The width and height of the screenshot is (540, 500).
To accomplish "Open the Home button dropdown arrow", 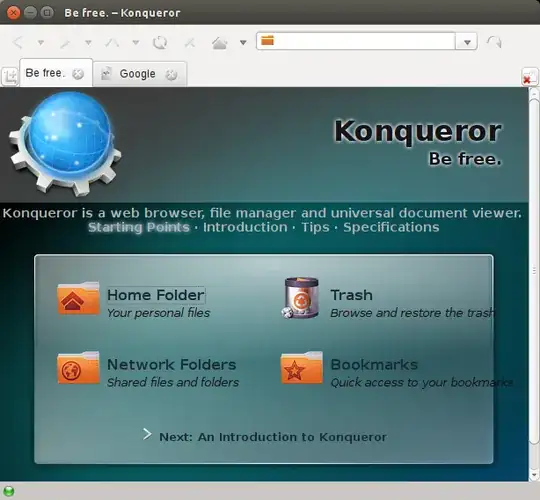I will 243,43.
